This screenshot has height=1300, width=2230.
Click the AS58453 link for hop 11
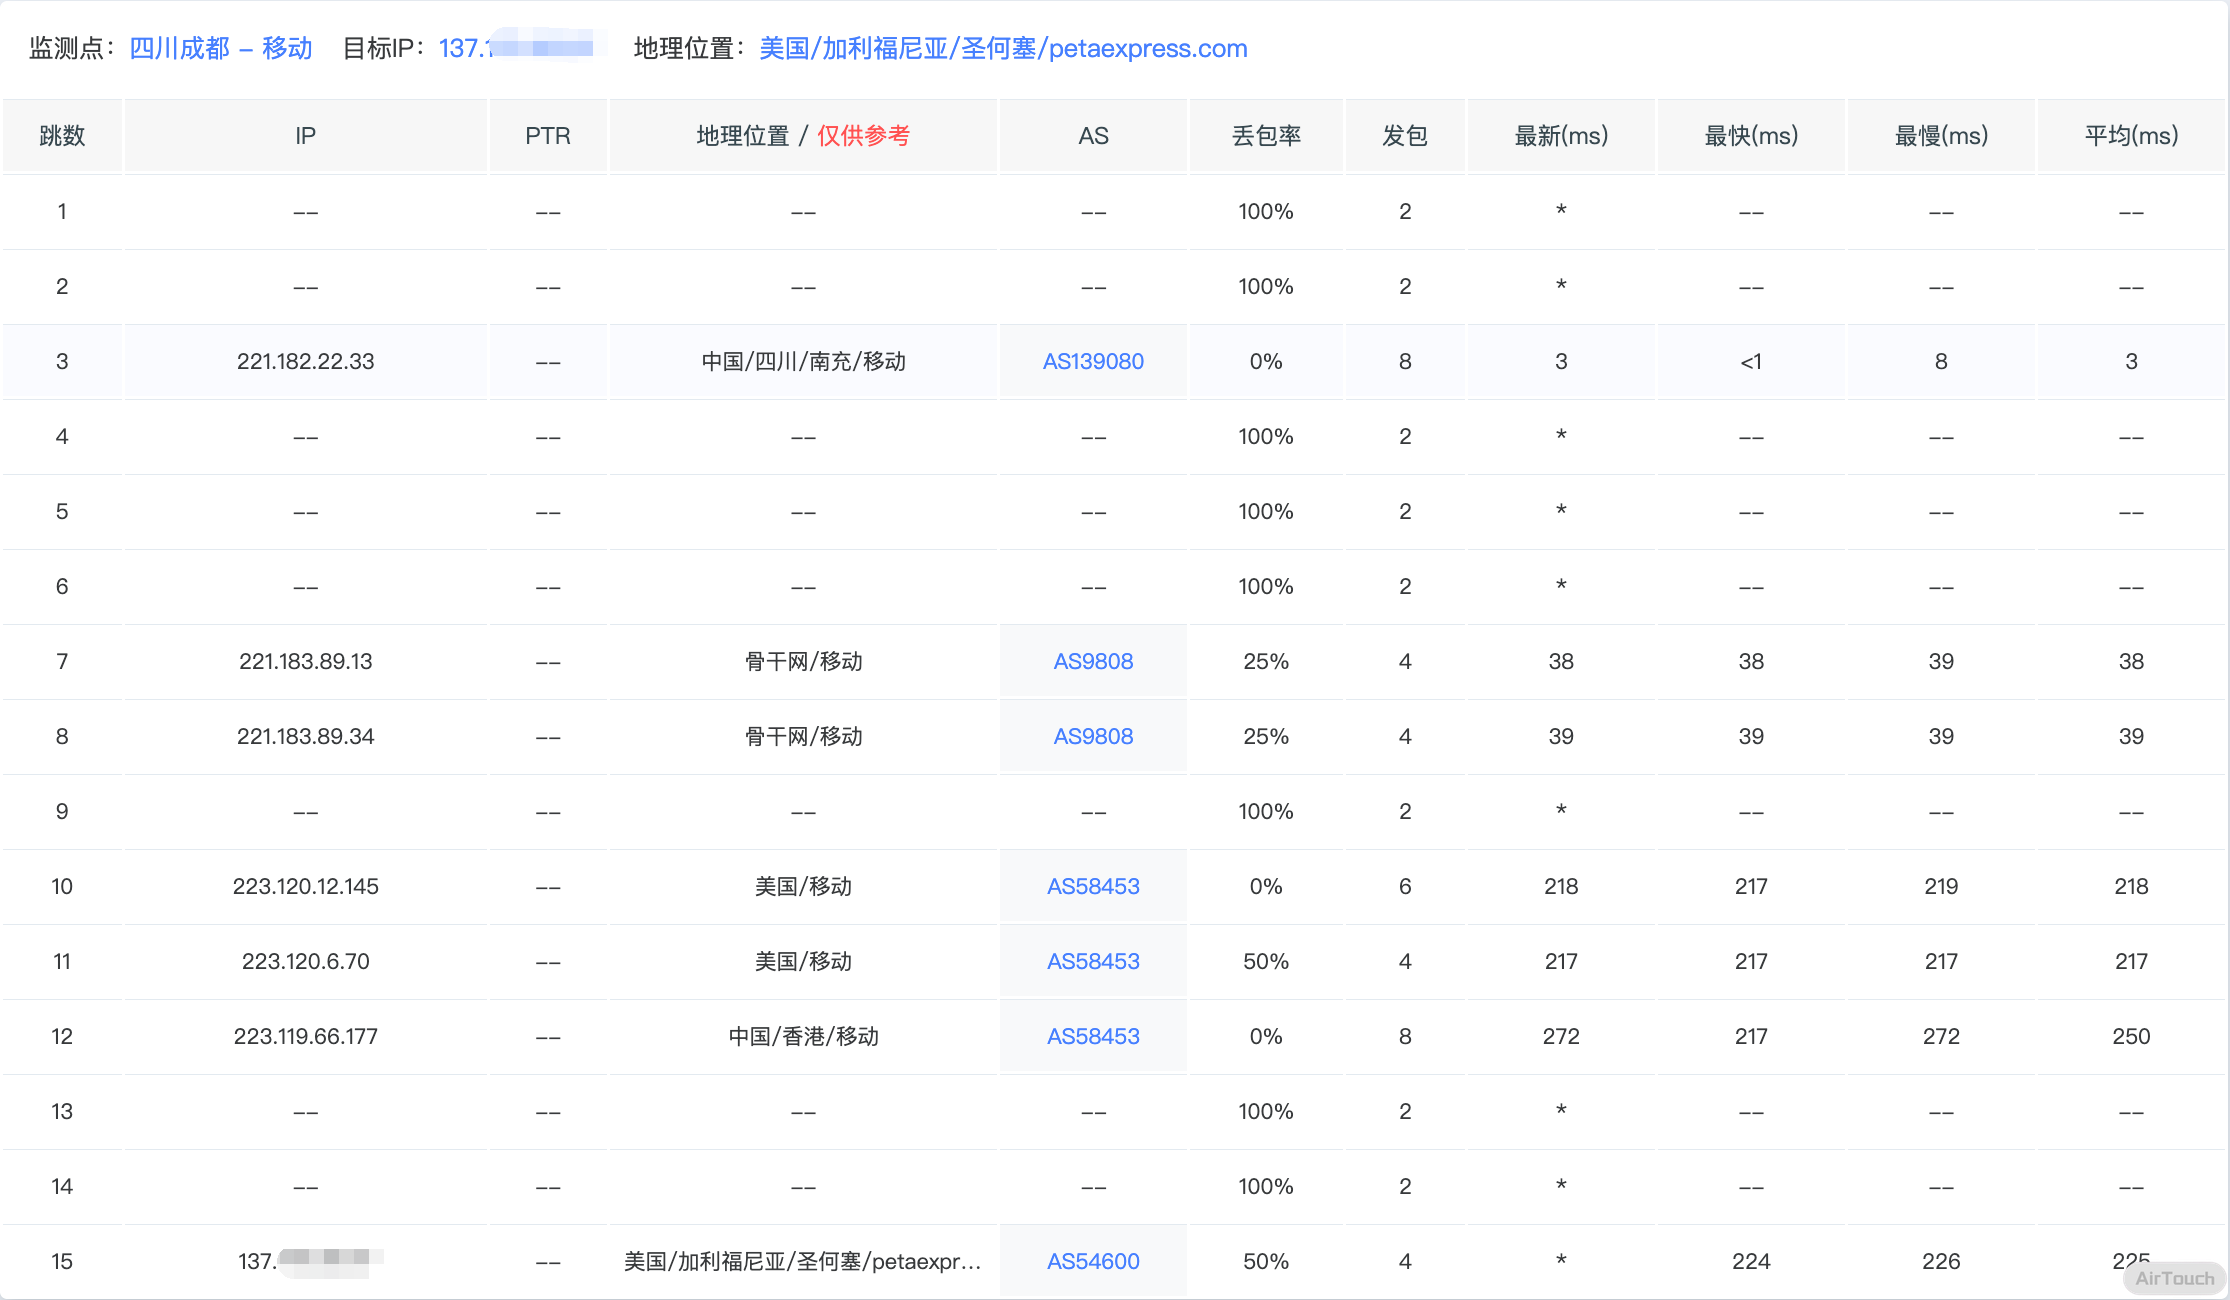click(1093, 962)
